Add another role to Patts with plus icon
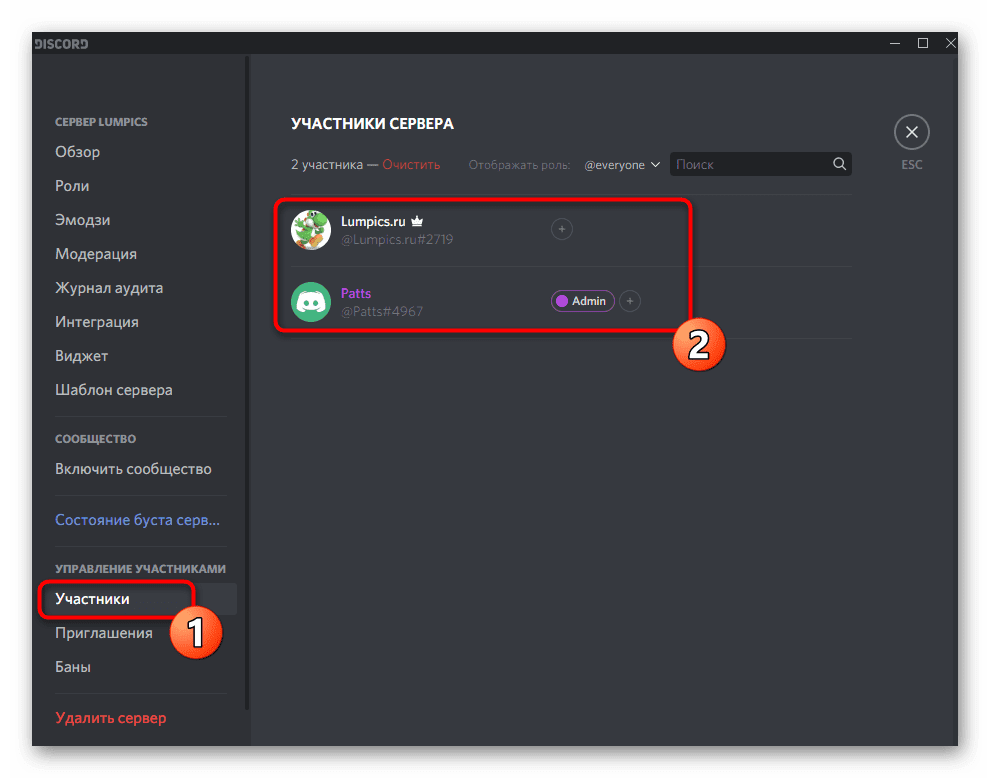 [629, 301]
